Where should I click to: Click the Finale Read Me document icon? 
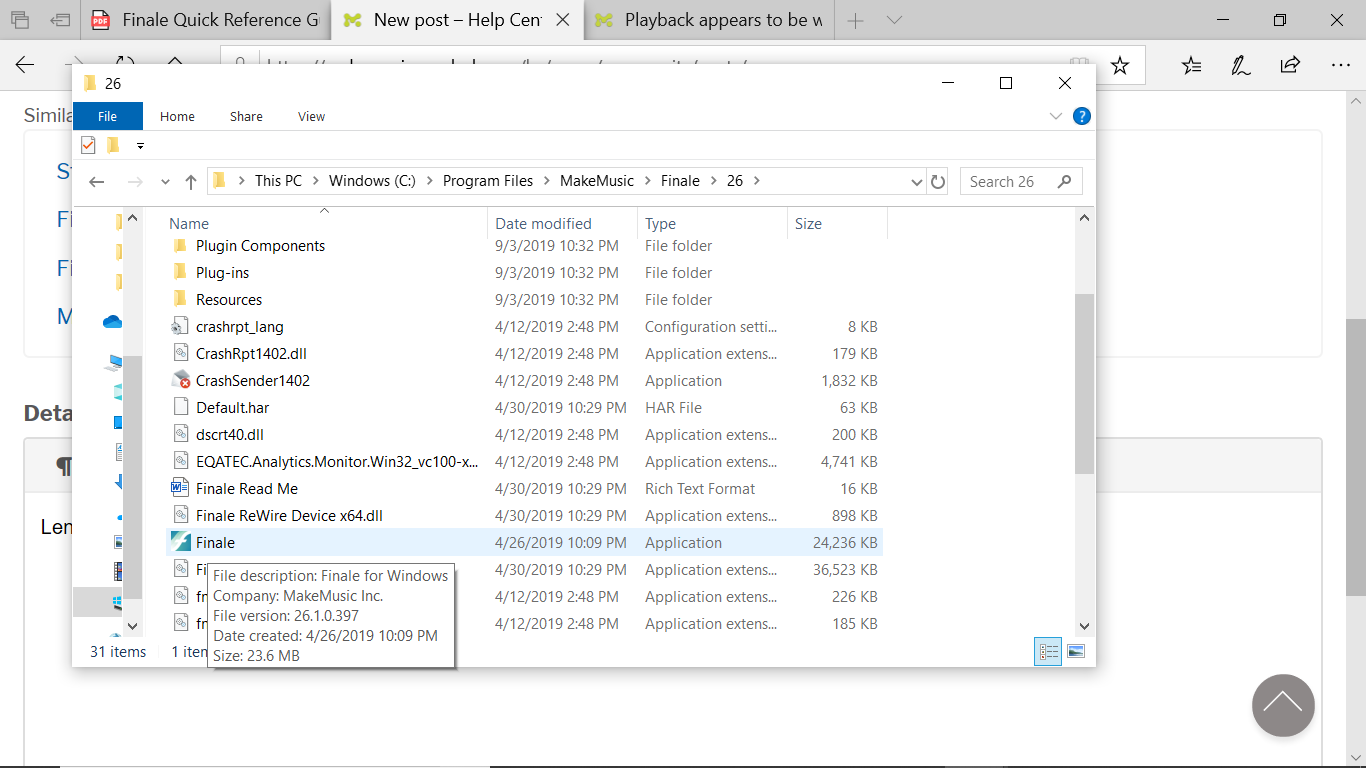pos(181,489)
